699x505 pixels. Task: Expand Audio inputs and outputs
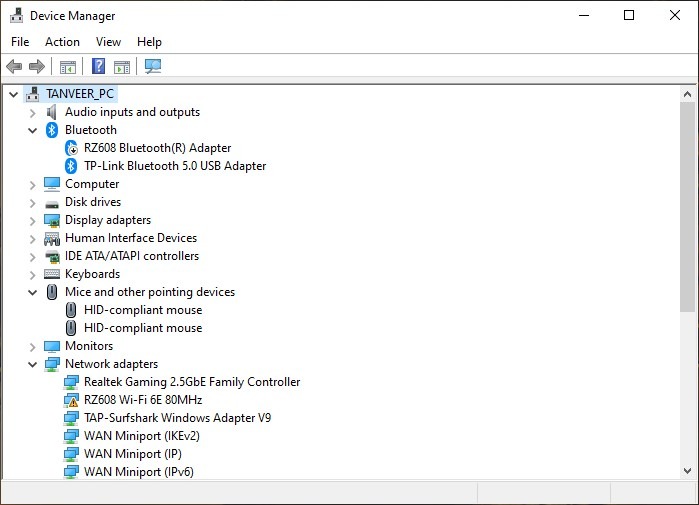(33, 113)
